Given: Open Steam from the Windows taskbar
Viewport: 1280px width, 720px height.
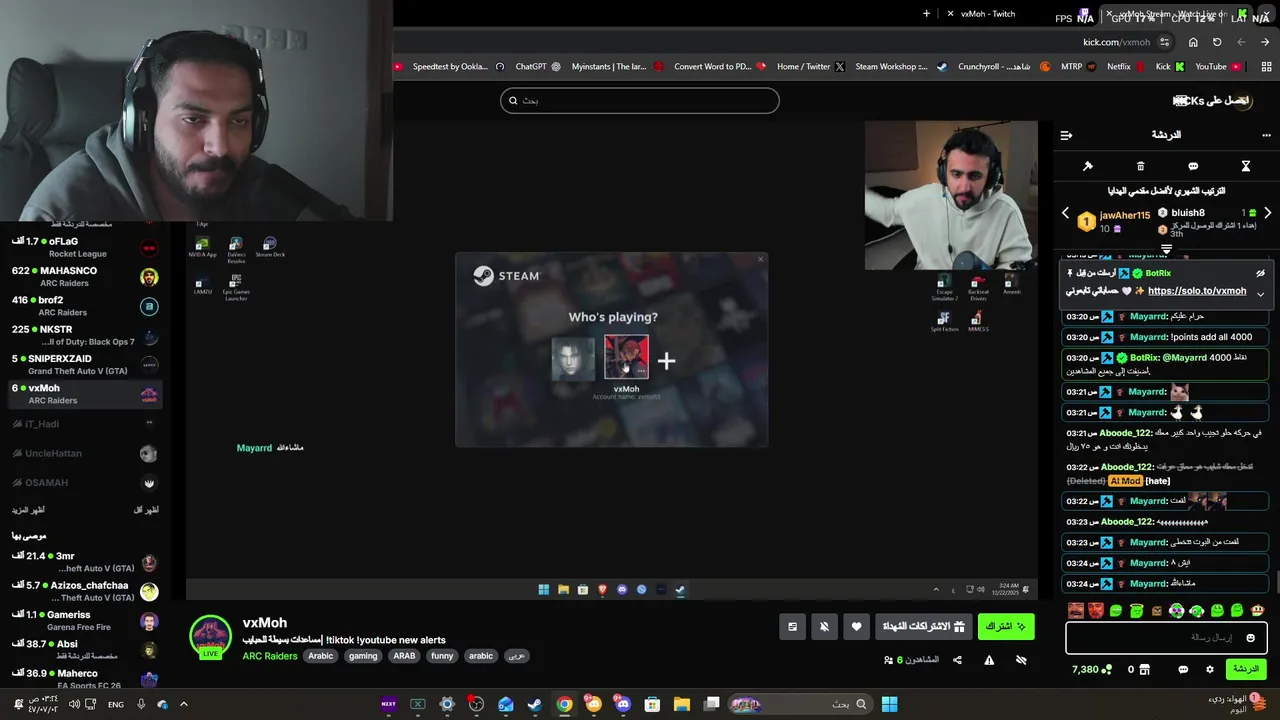Looking at the screenshot, I should (535, 704).
